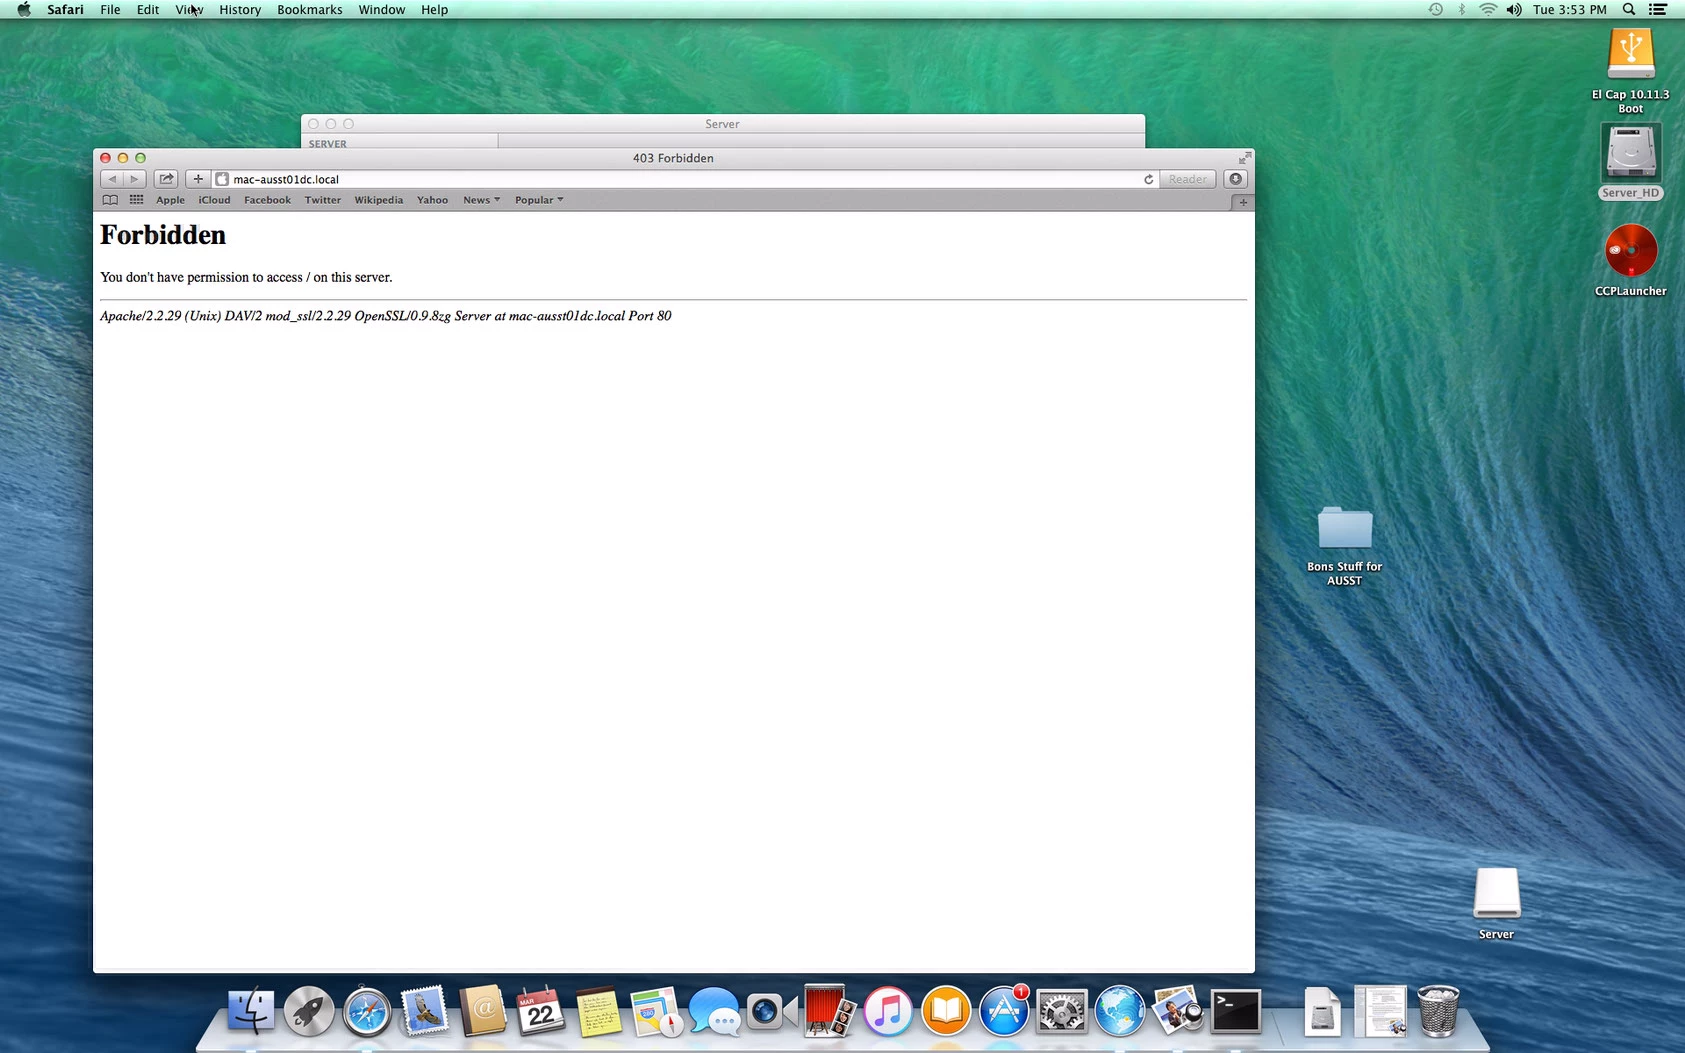Bring the Server window to front
Viewport: 1685px width, 1053px height.
click(x=722, y=124)
